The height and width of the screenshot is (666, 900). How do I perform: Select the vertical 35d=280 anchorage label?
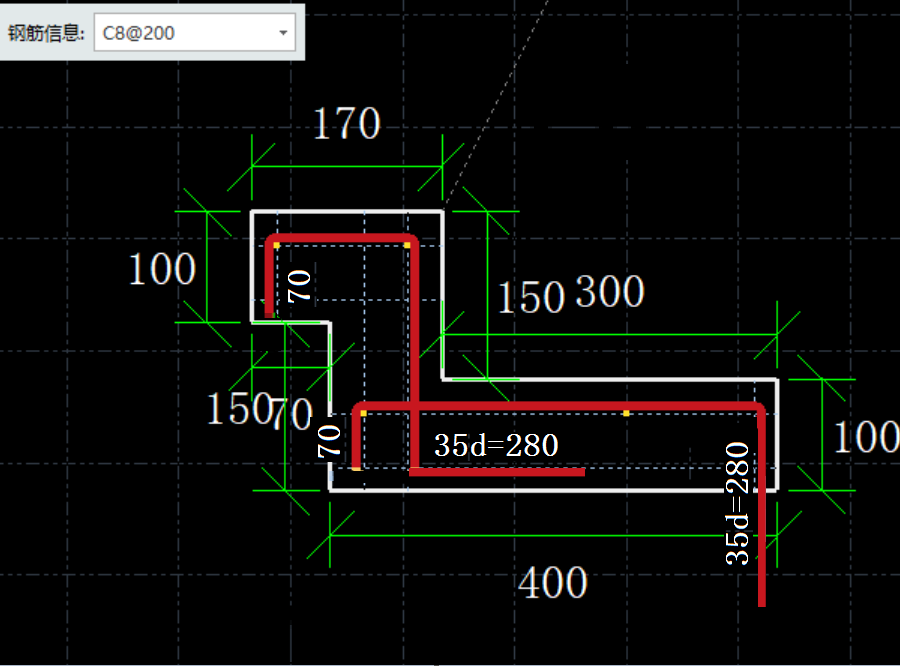738,504
